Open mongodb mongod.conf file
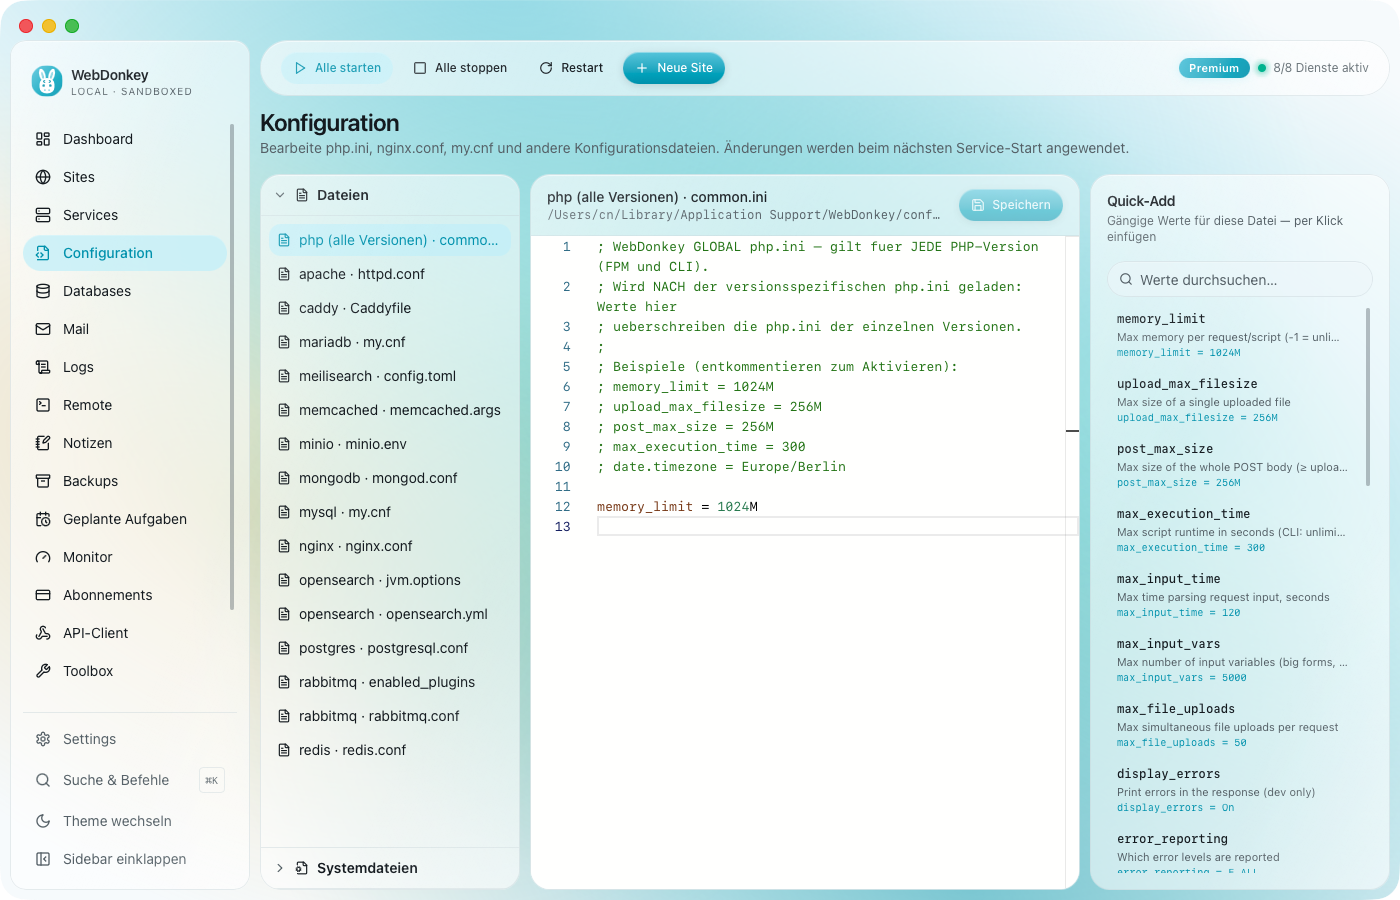Screen dimensions: 1400x900 pos(390,478)
